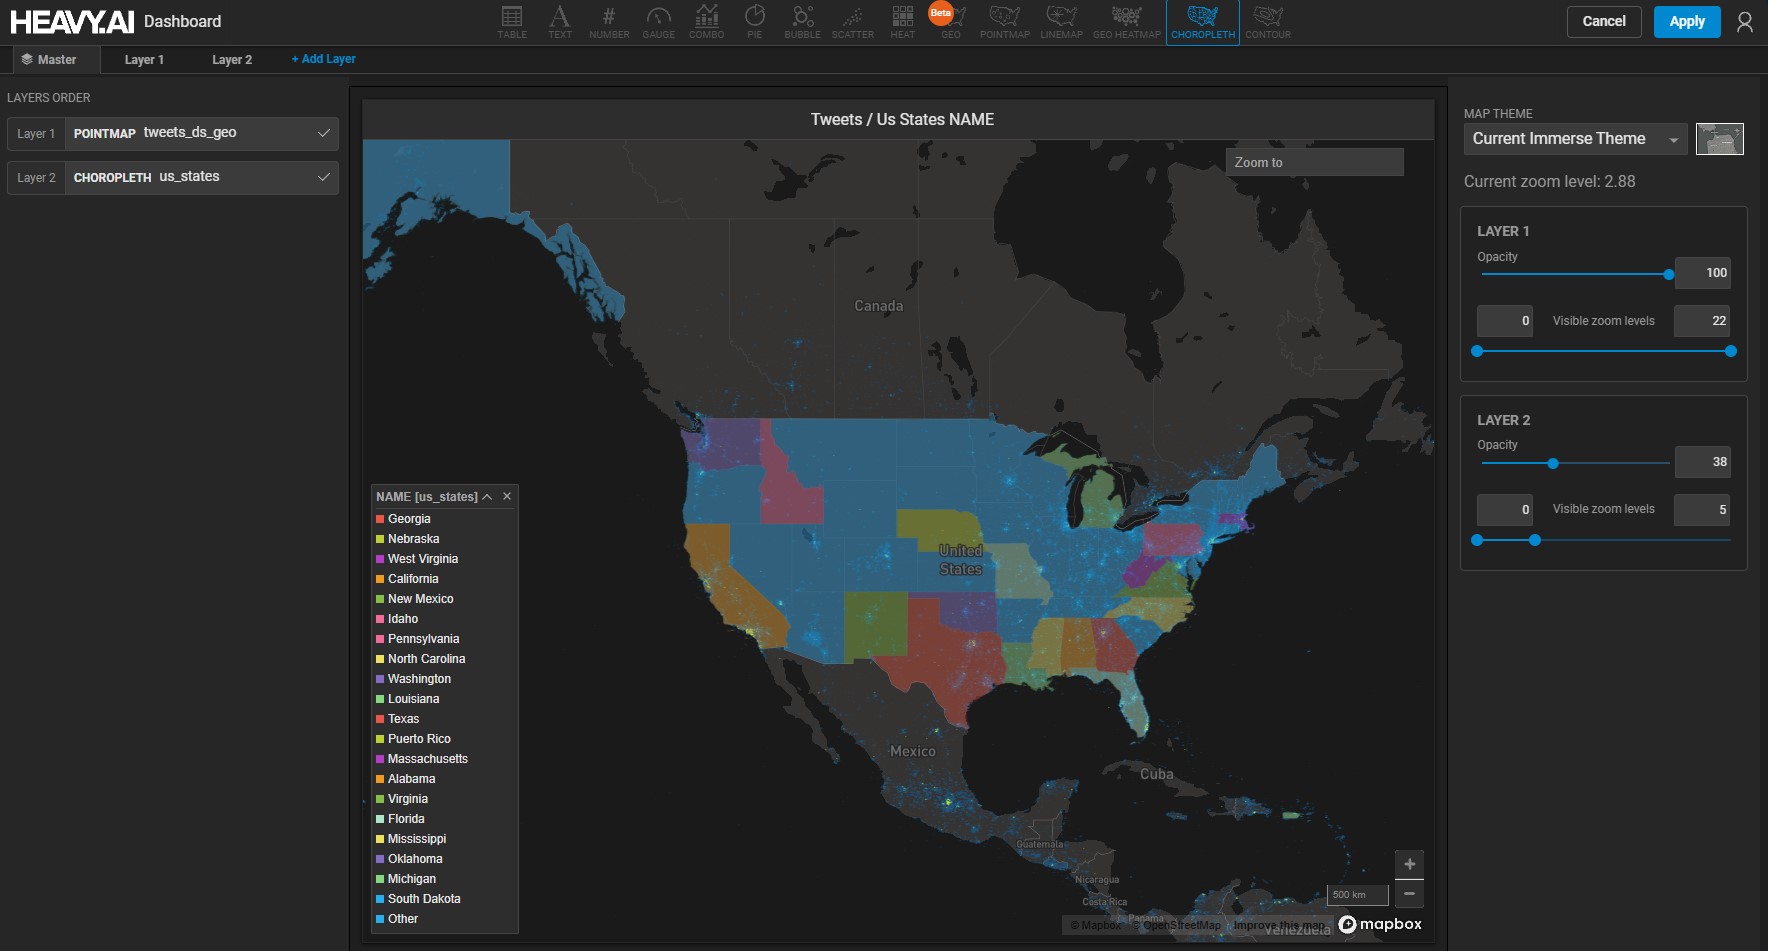1768x951 pixels.
Task: Select the Table chart type icon
Action: [512, 21]
